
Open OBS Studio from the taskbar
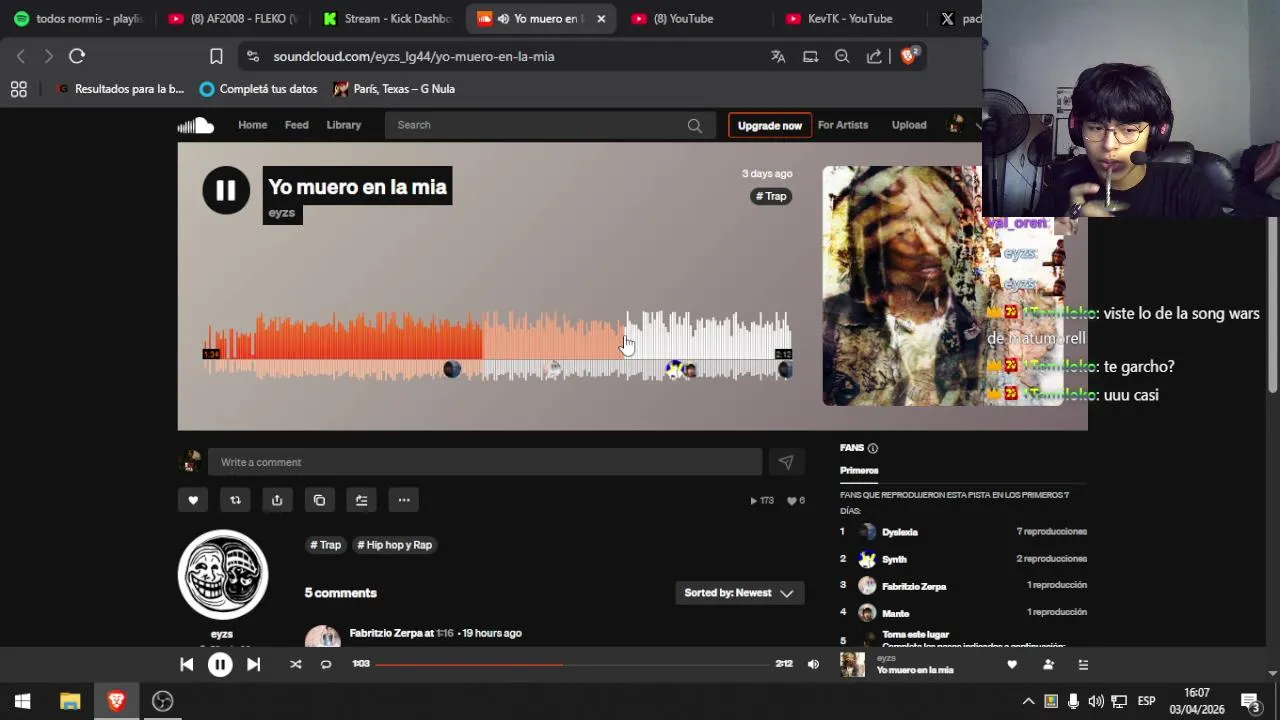[162, 701]
